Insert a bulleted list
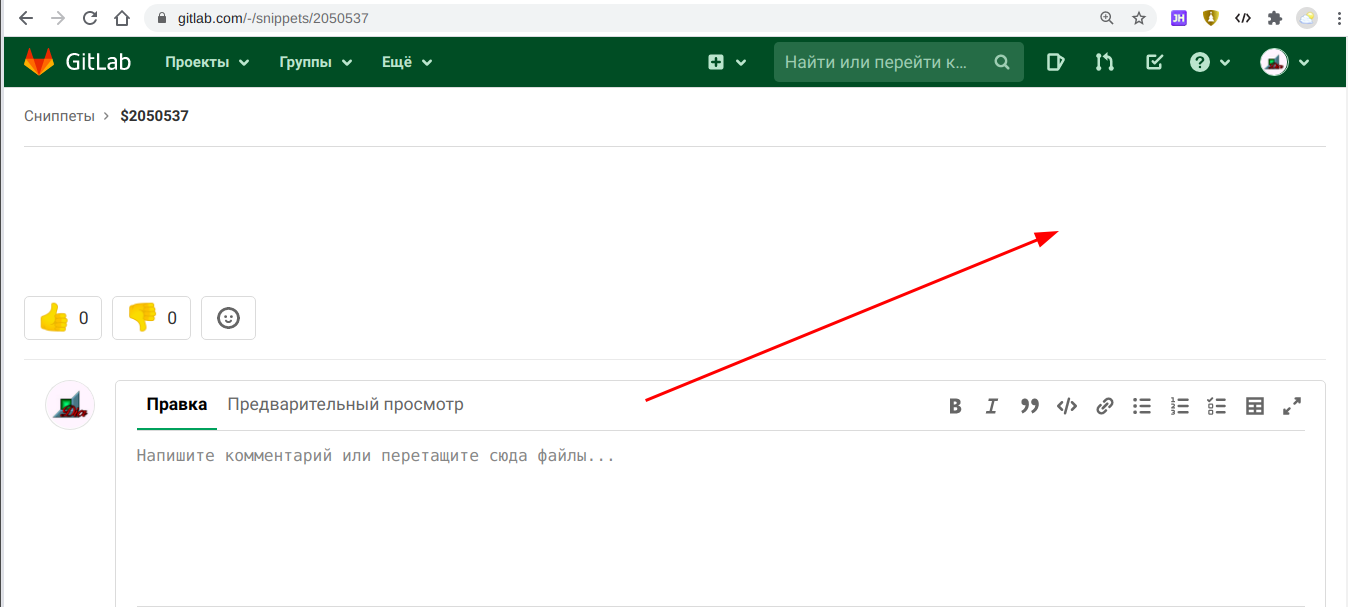 point(1142,406)
